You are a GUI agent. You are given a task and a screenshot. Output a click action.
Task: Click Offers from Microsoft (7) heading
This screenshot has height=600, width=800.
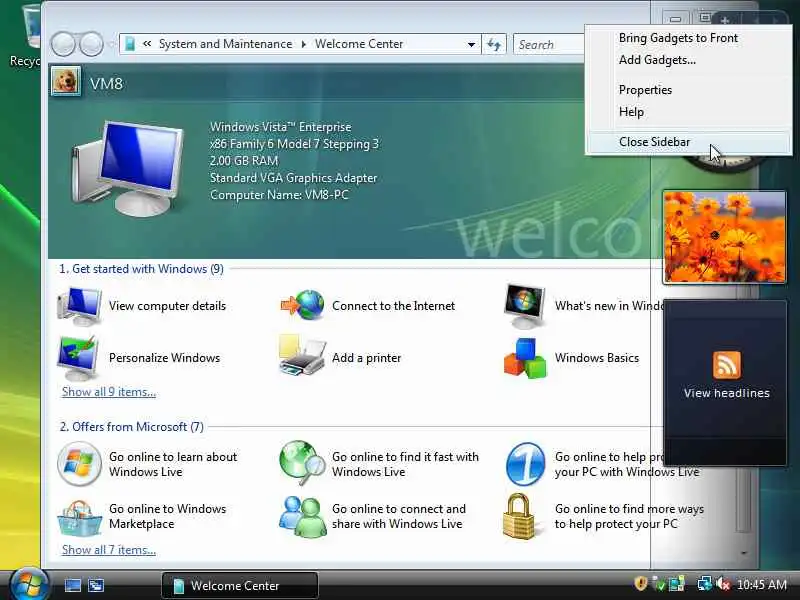pyautogui.click(x=132, y=427)
